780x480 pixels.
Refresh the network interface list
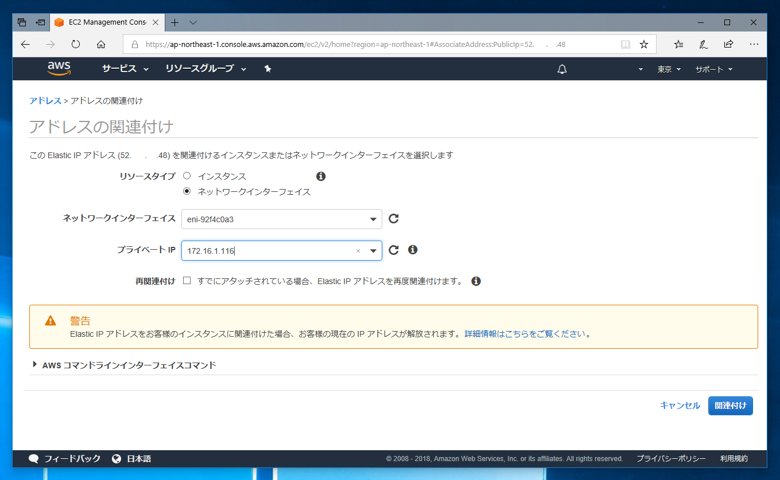[393, 219]
